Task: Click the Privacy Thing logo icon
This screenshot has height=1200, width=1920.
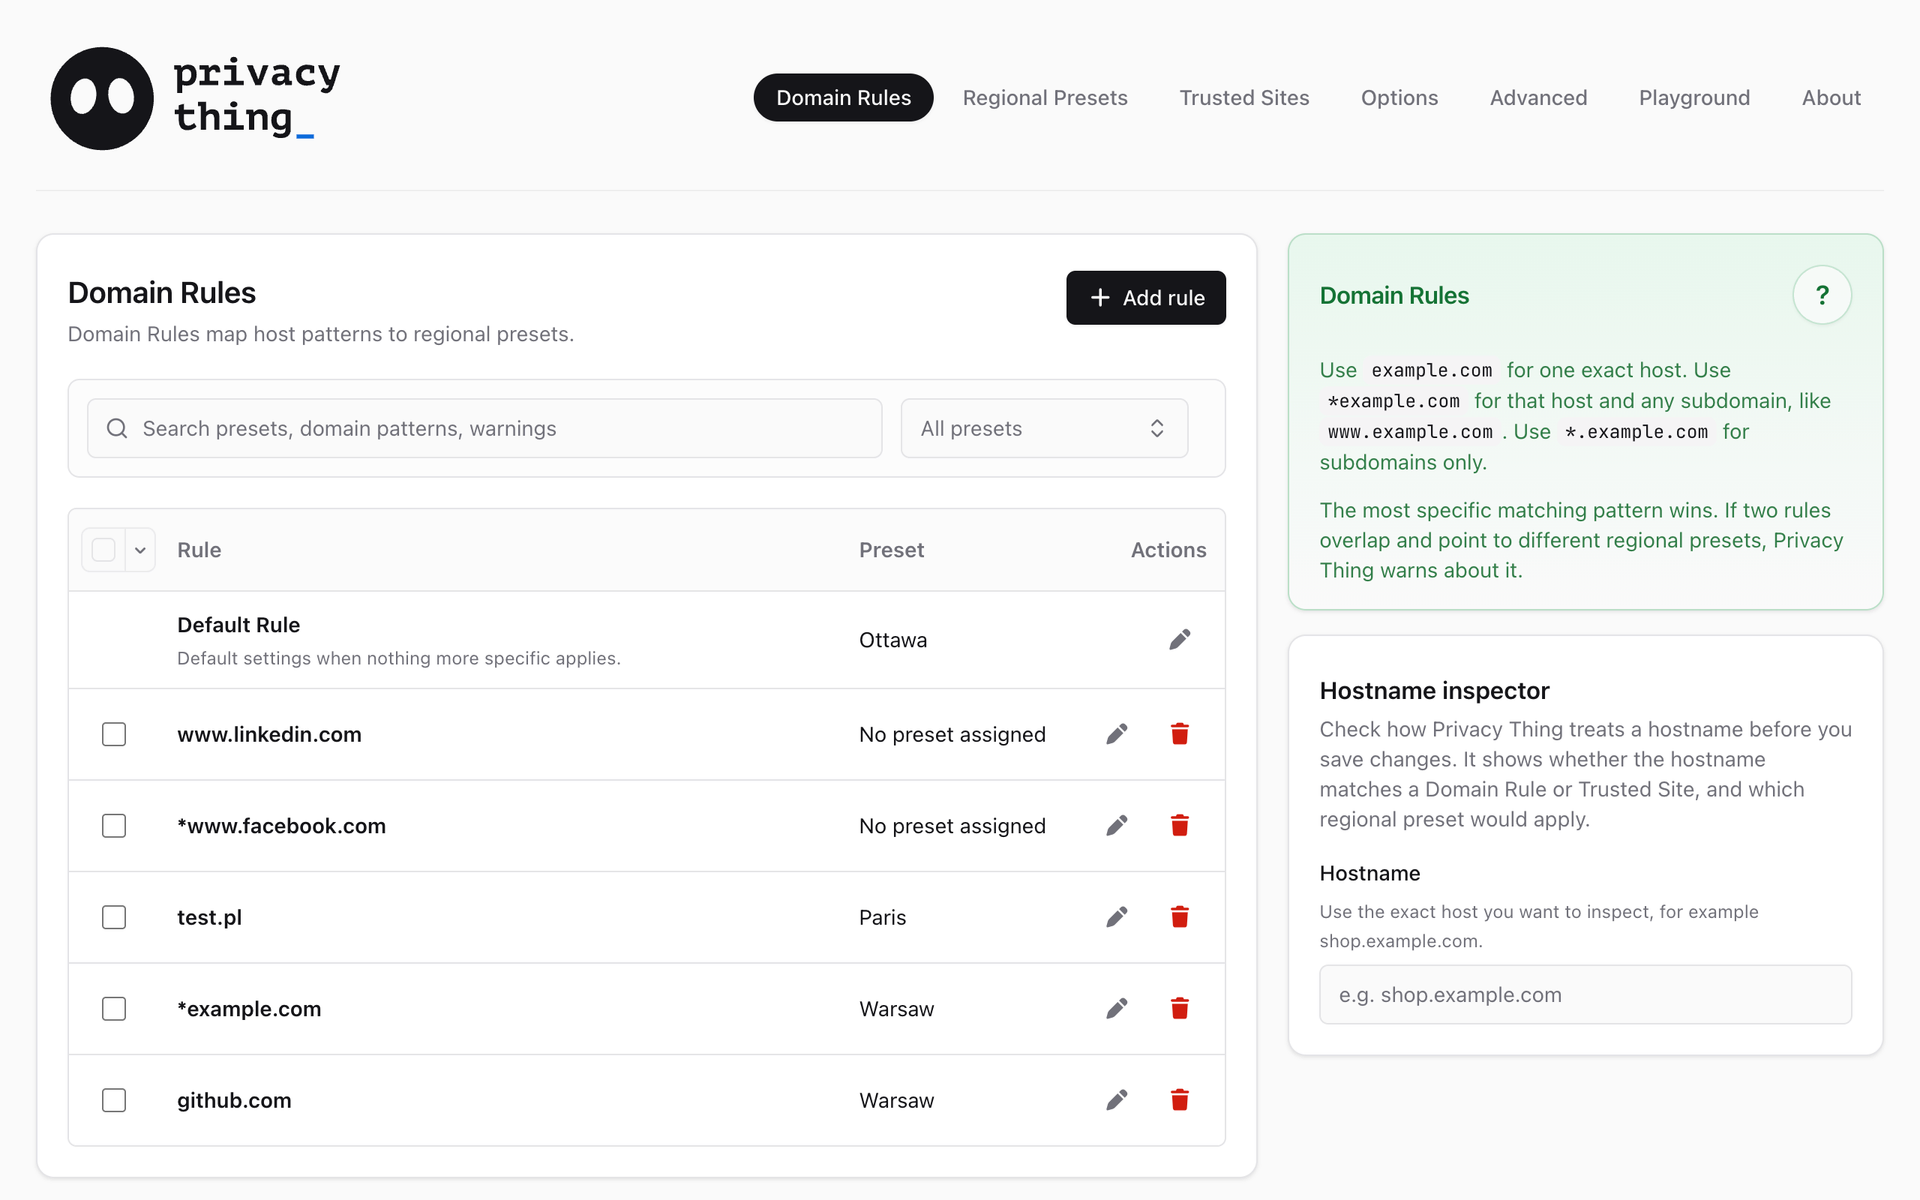Action: pyautogui.click(x=102, y=98)
